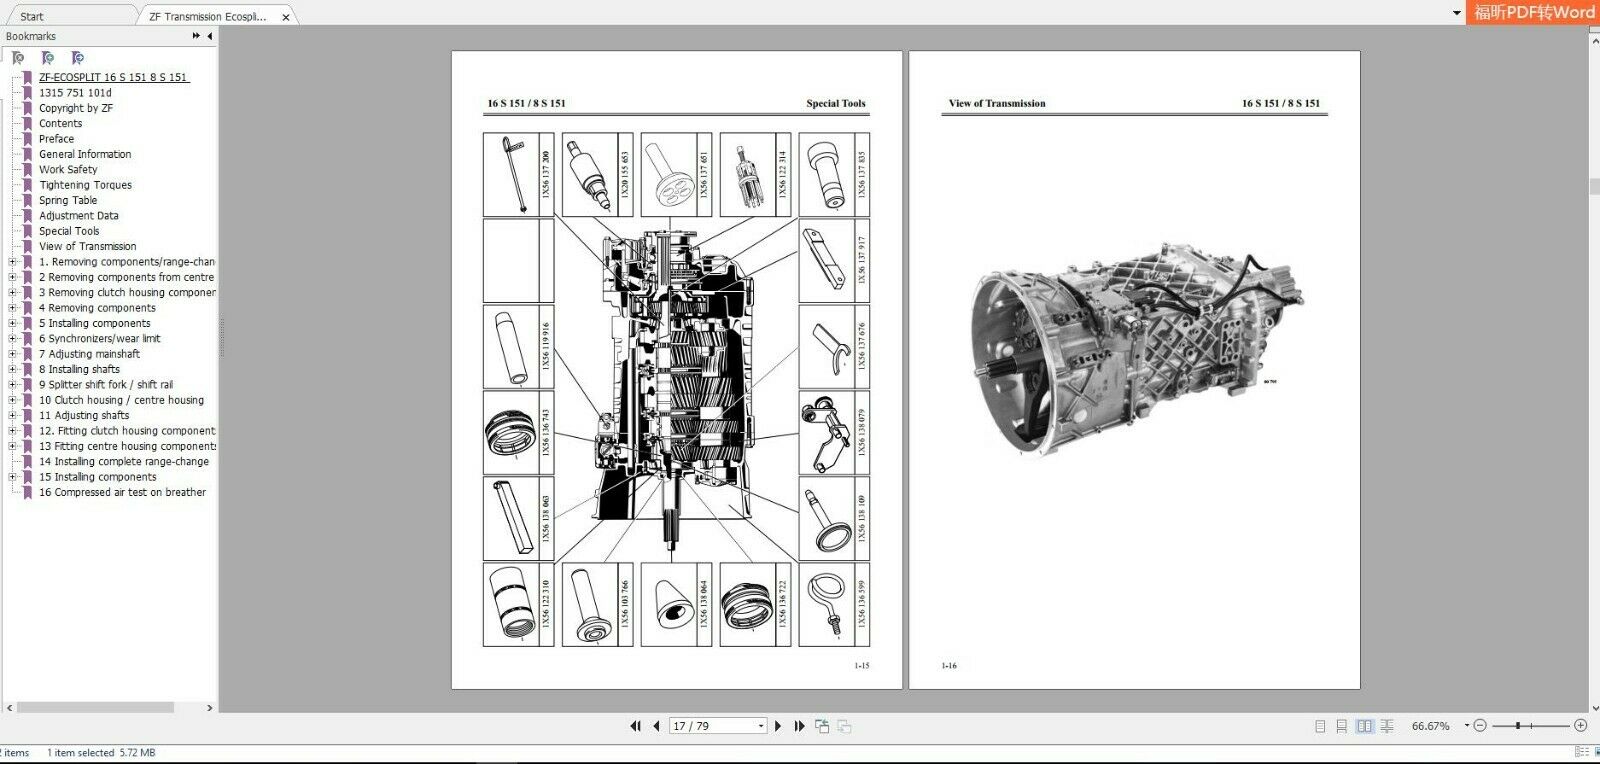Click the expand bookmark icon with plus

click(47, 58)
